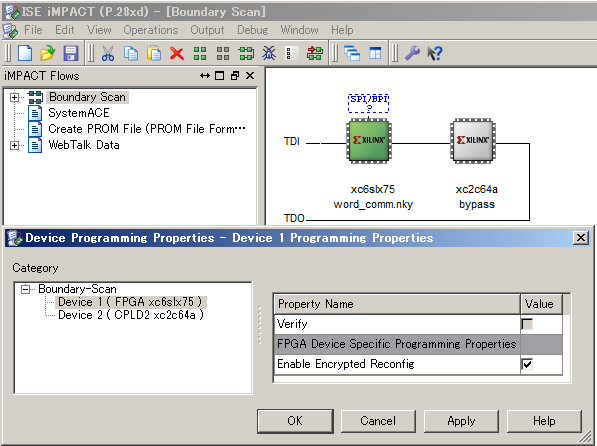The width and height of the screenshot is (597, 446).
Task: Click the ISE iMPACT menu bar application icon
Action: [x=10, y=30]
